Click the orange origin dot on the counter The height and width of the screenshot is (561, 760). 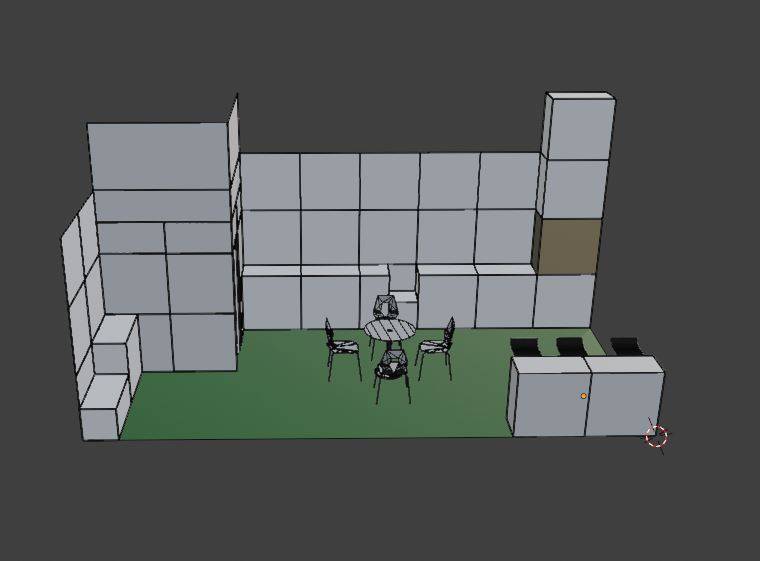click(x=584, y=396)
